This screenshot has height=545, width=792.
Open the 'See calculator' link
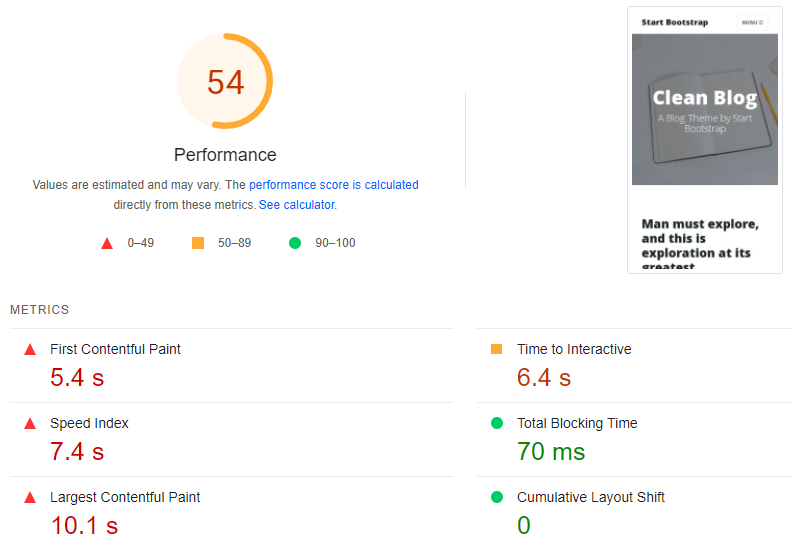296,205
